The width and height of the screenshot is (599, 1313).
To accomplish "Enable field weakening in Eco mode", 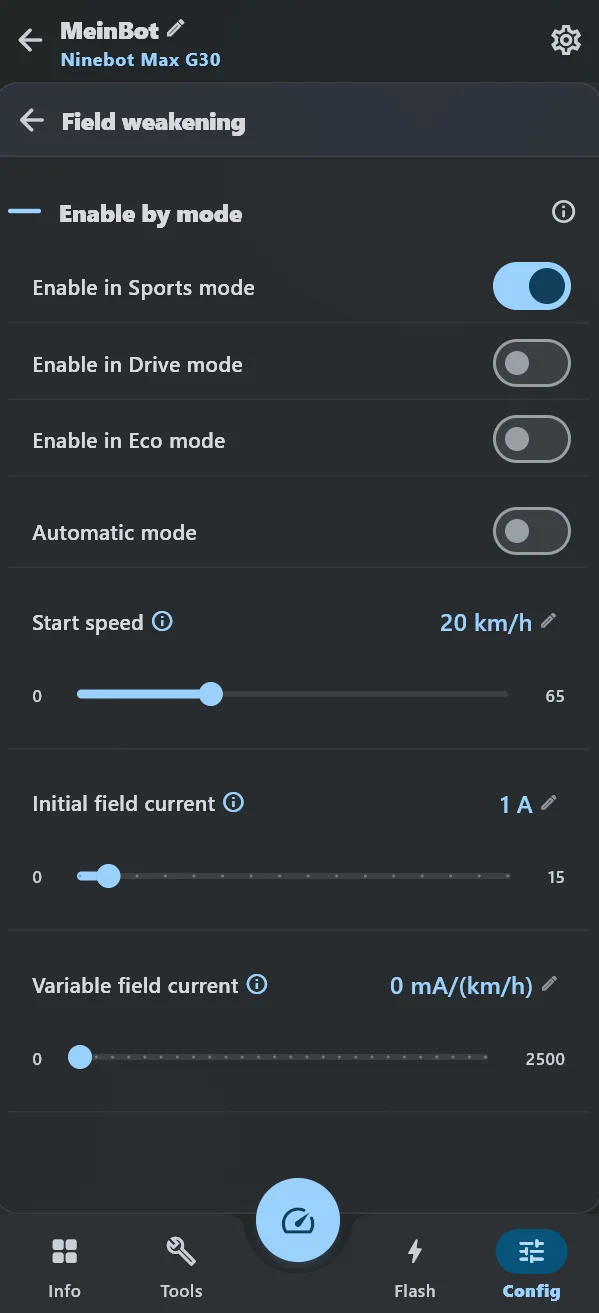I will tap(532, 440).
